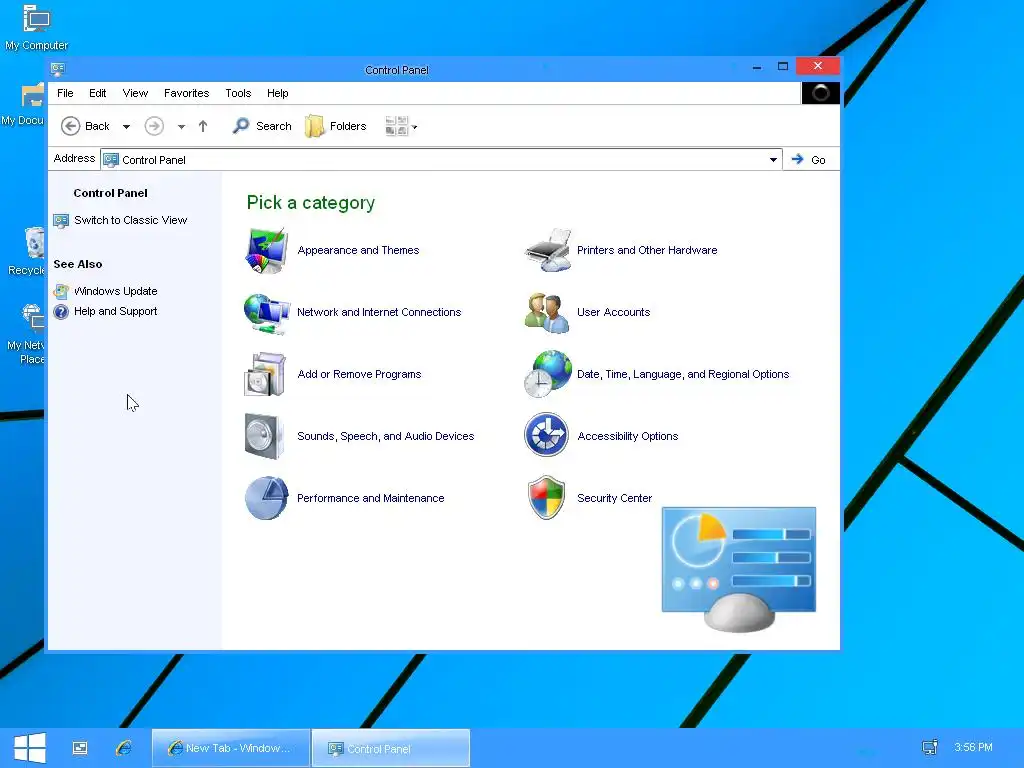Click the Control Panel icon in address bar
Screen dimensions: 1024x768
[111, 160]
